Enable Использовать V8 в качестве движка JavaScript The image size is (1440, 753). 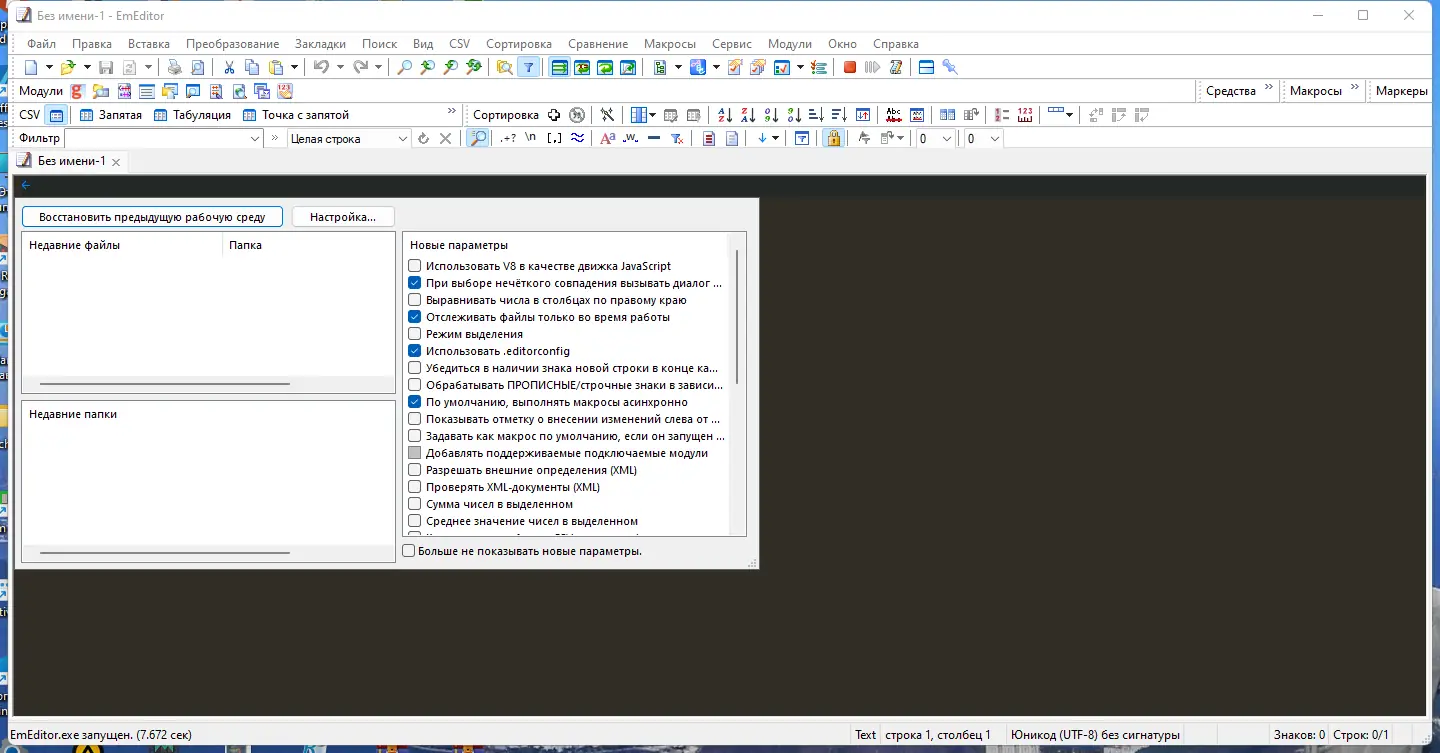coord(414,265)
